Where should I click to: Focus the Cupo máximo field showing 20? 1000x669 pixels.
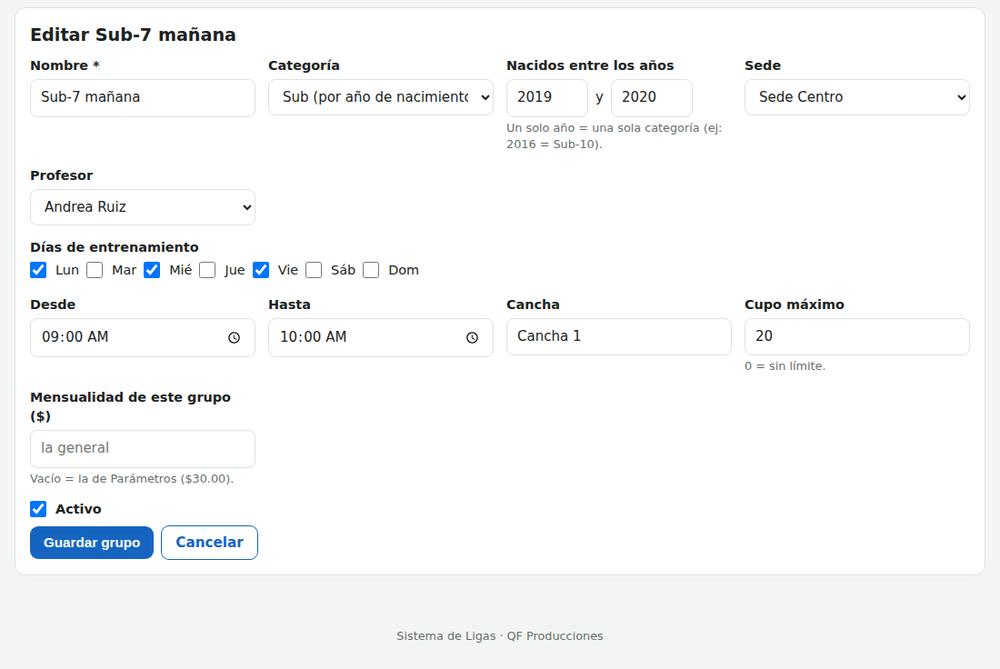857,337
